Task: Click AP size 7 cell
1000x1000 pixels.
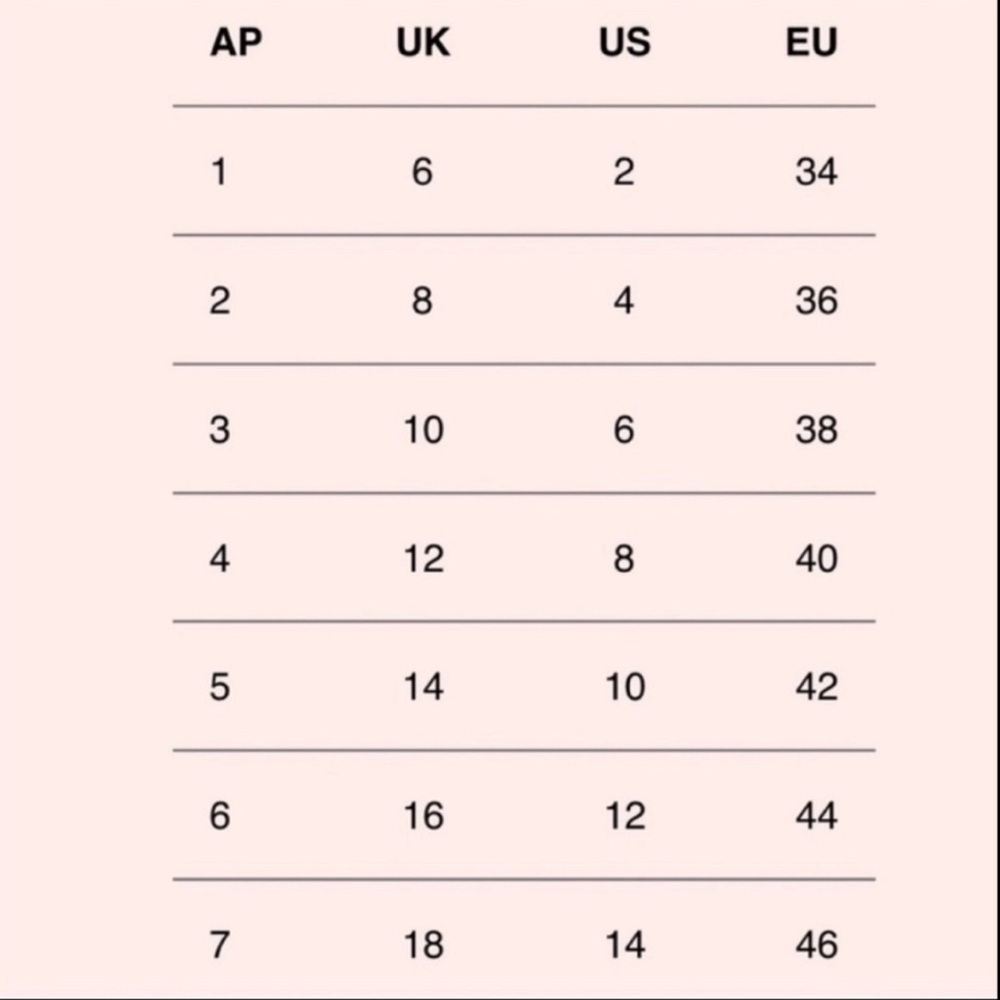Action: pos(219,945)
